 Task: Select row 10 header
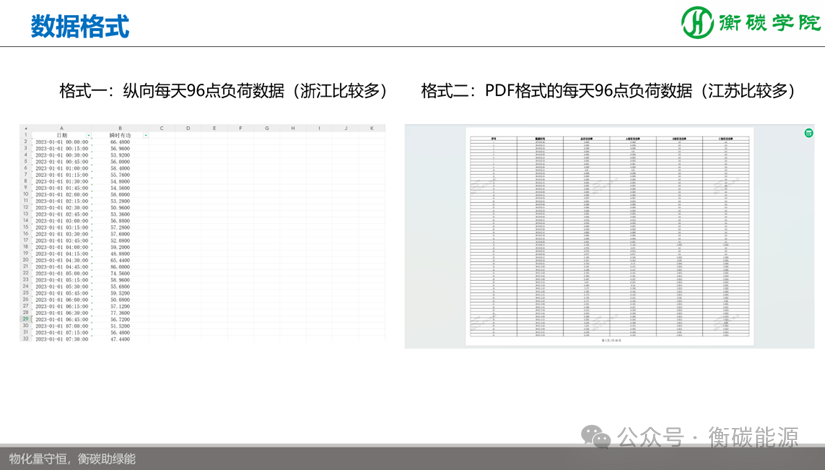click(25, 194)
